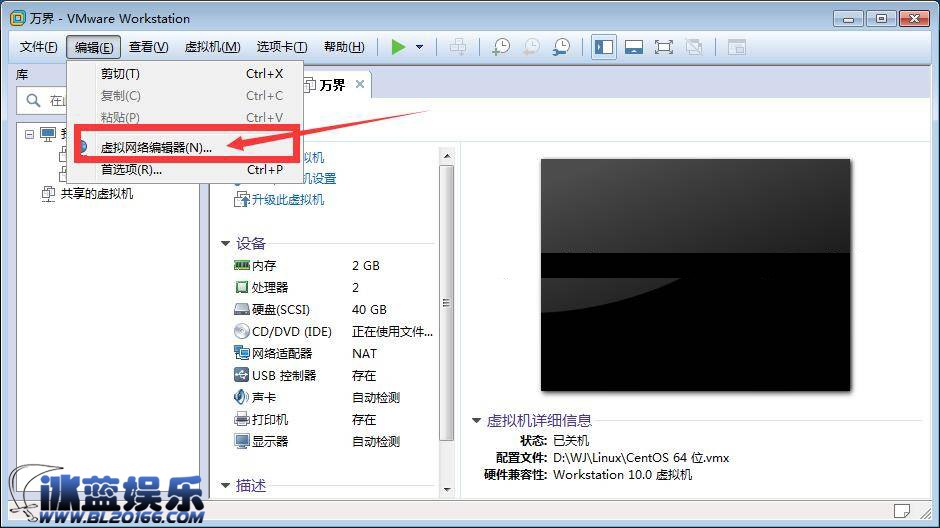Click the NAT network adapter value

pyautogui.click(x=364, y=354)
